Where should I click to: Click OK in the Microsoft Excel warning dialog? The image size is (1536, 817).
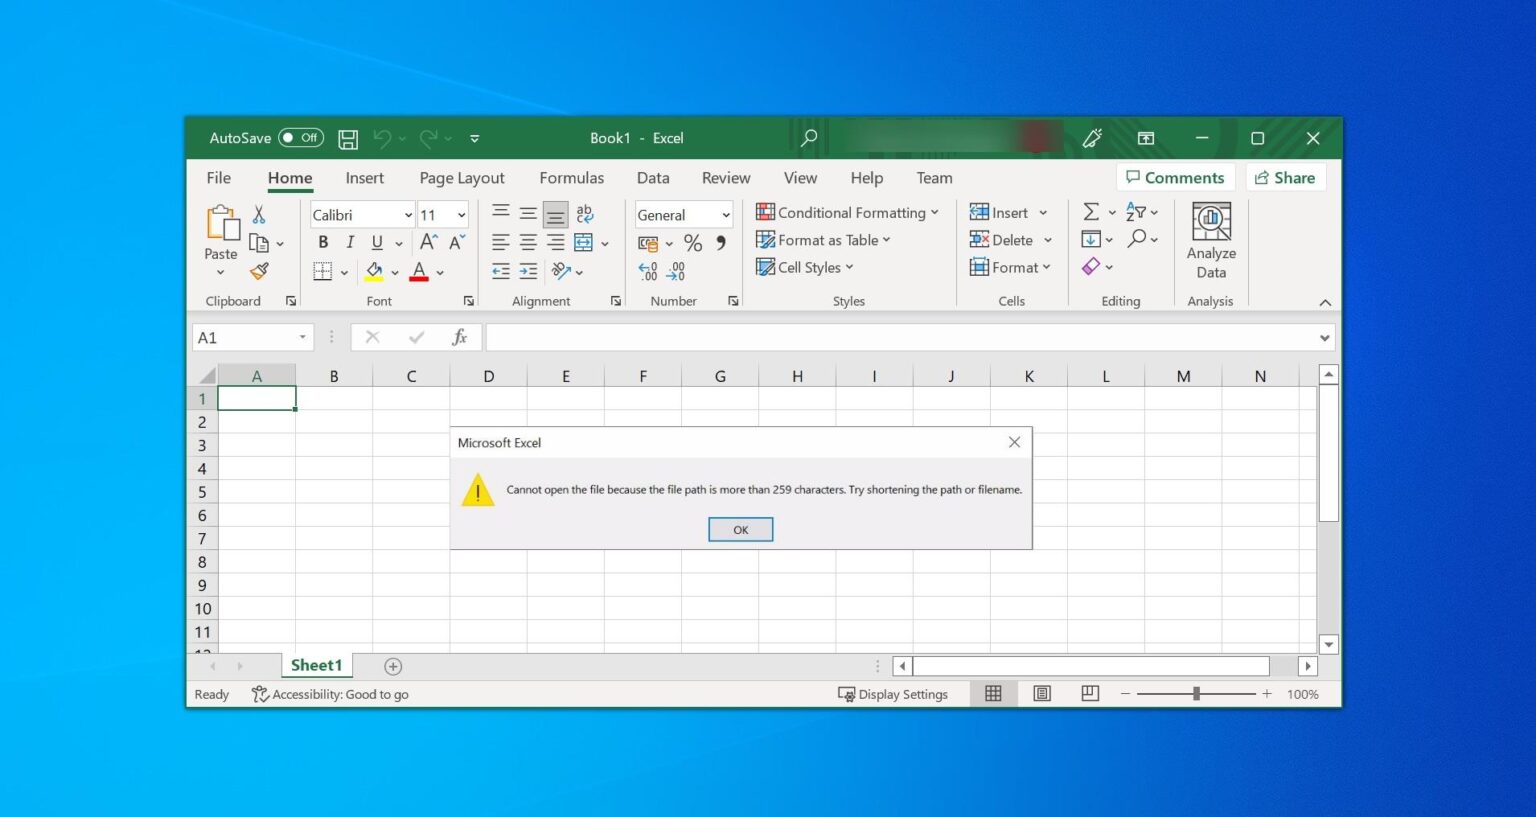click(740, 529)
